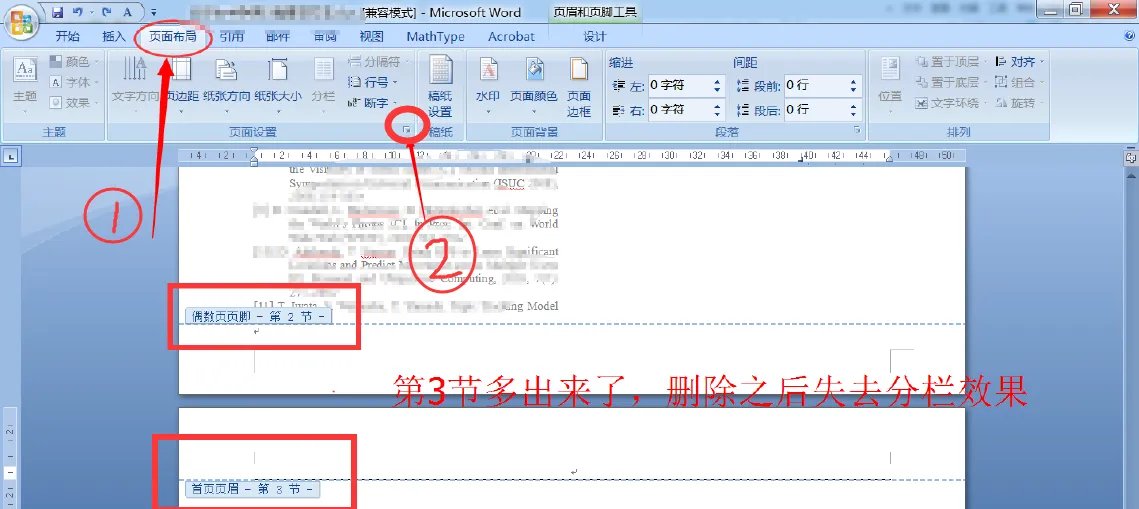Click the tab stop selector left of ruler
The width and height of the screenshot is (1139, 509).
click(x=11, y=155)
